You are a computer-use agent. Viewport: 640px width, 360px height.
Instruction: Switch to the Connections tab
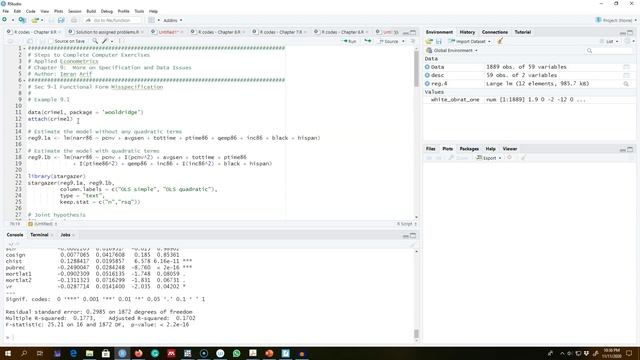tap(495, 32)
